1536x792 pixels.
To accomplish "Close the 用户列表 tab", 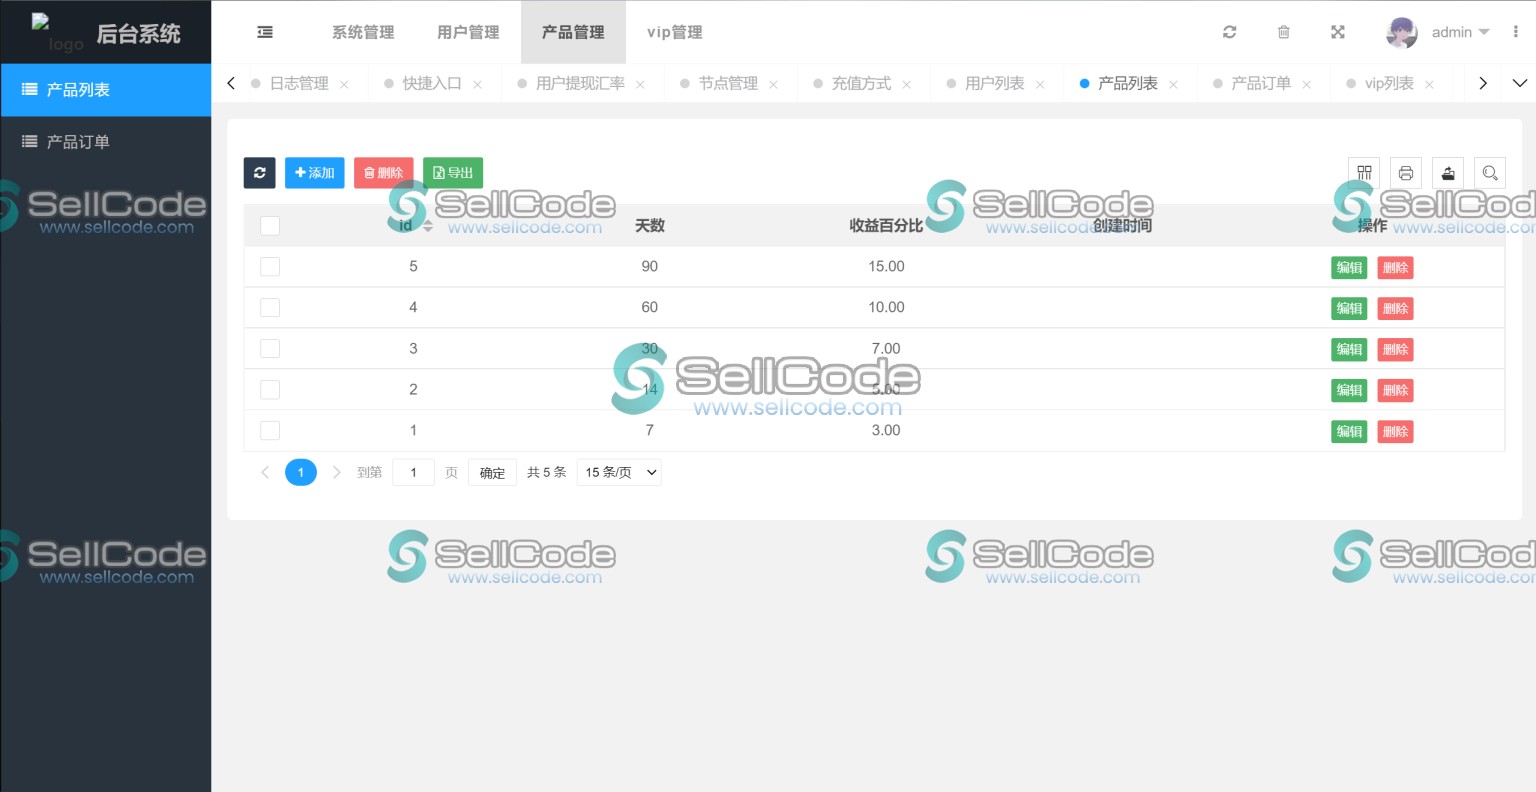I will 1040,84.
